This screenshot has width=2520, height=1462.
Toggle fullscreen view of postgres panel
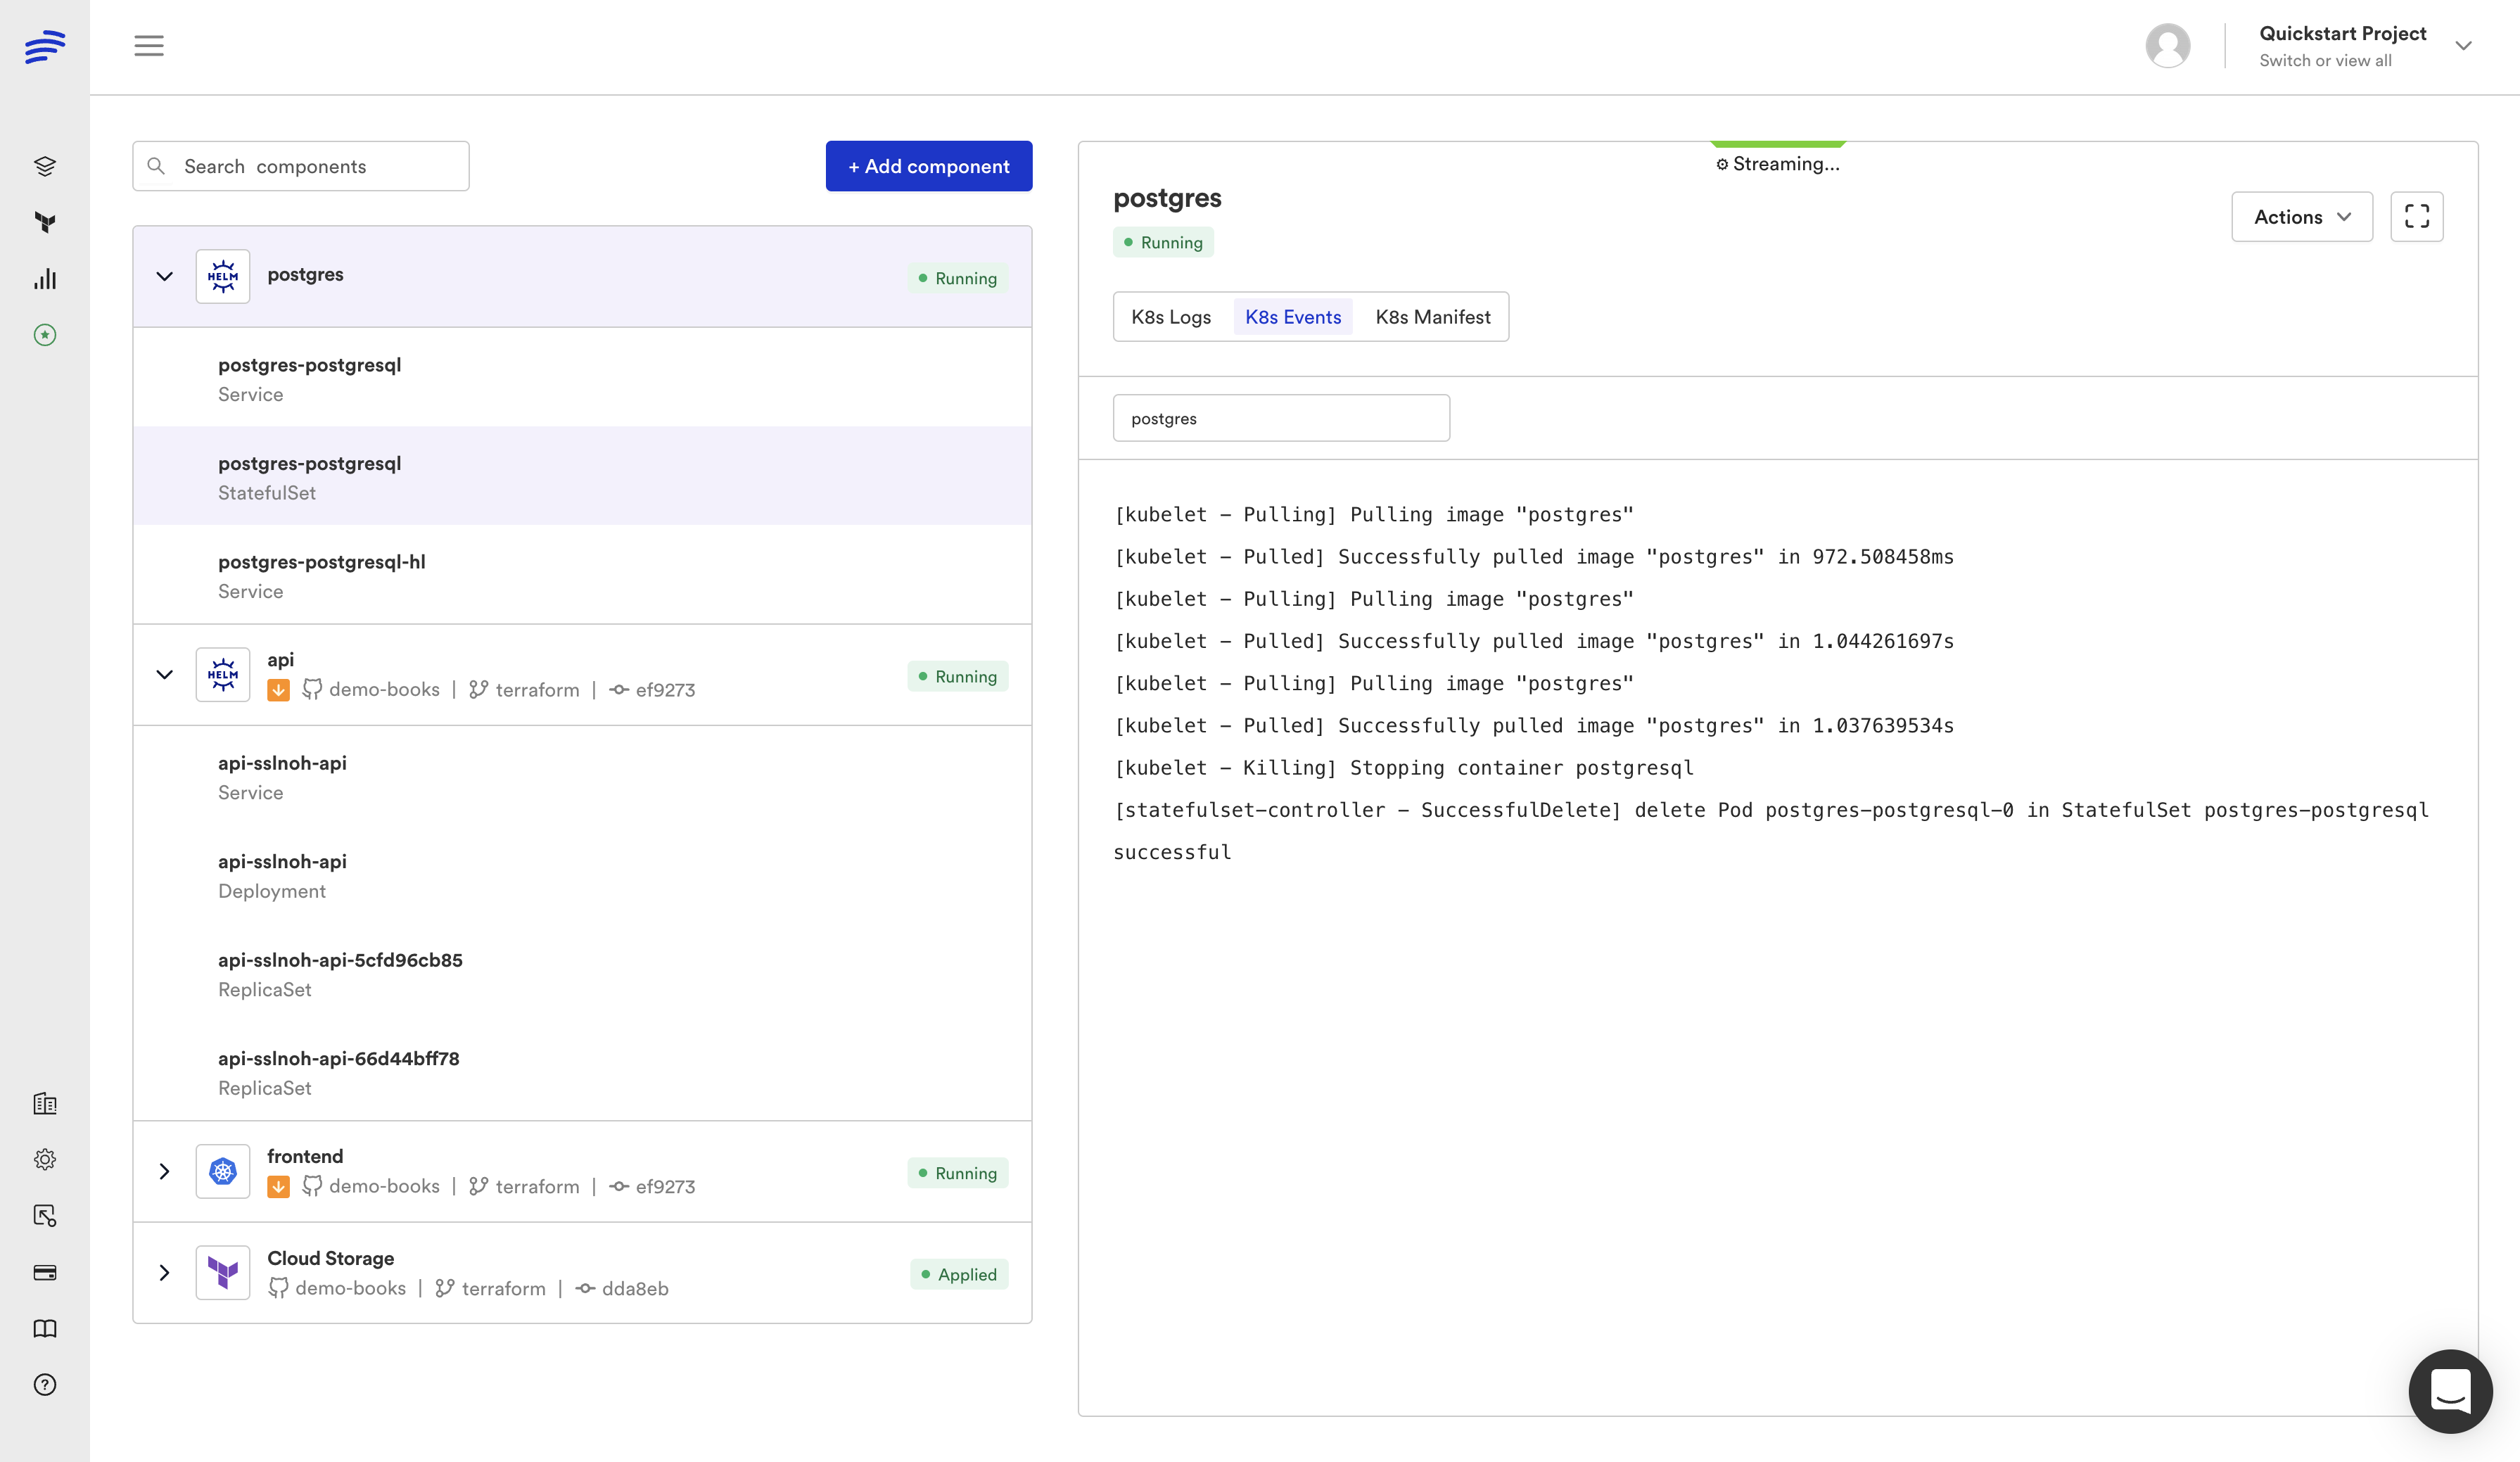pyautogui.click(x=2416, y=217)
